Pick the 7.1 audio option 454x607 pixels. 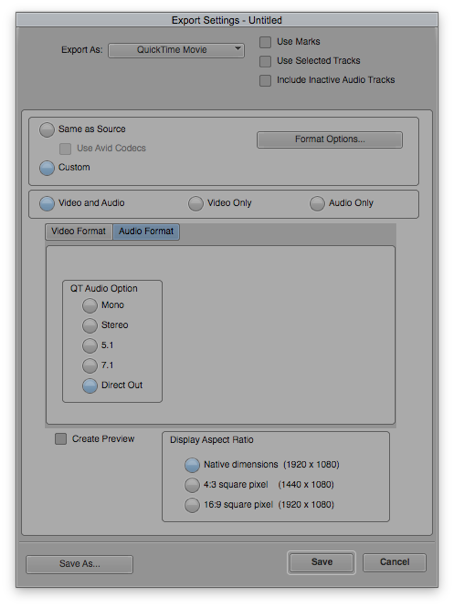coord(90,366)
